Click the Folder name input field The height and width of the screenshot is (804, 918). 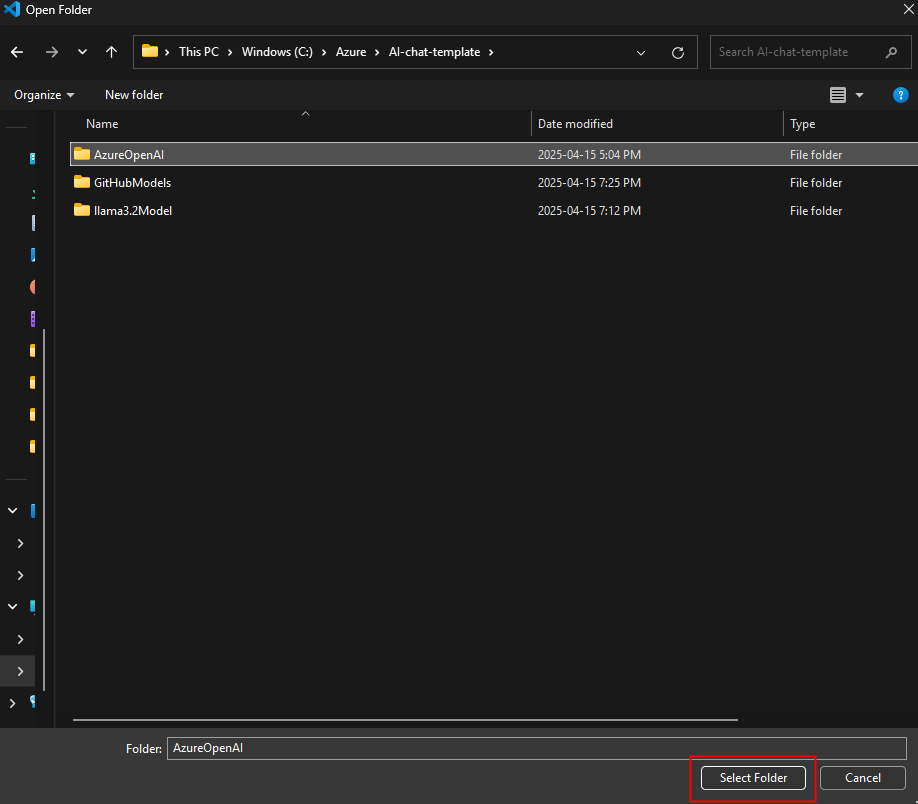click(536, 748)
